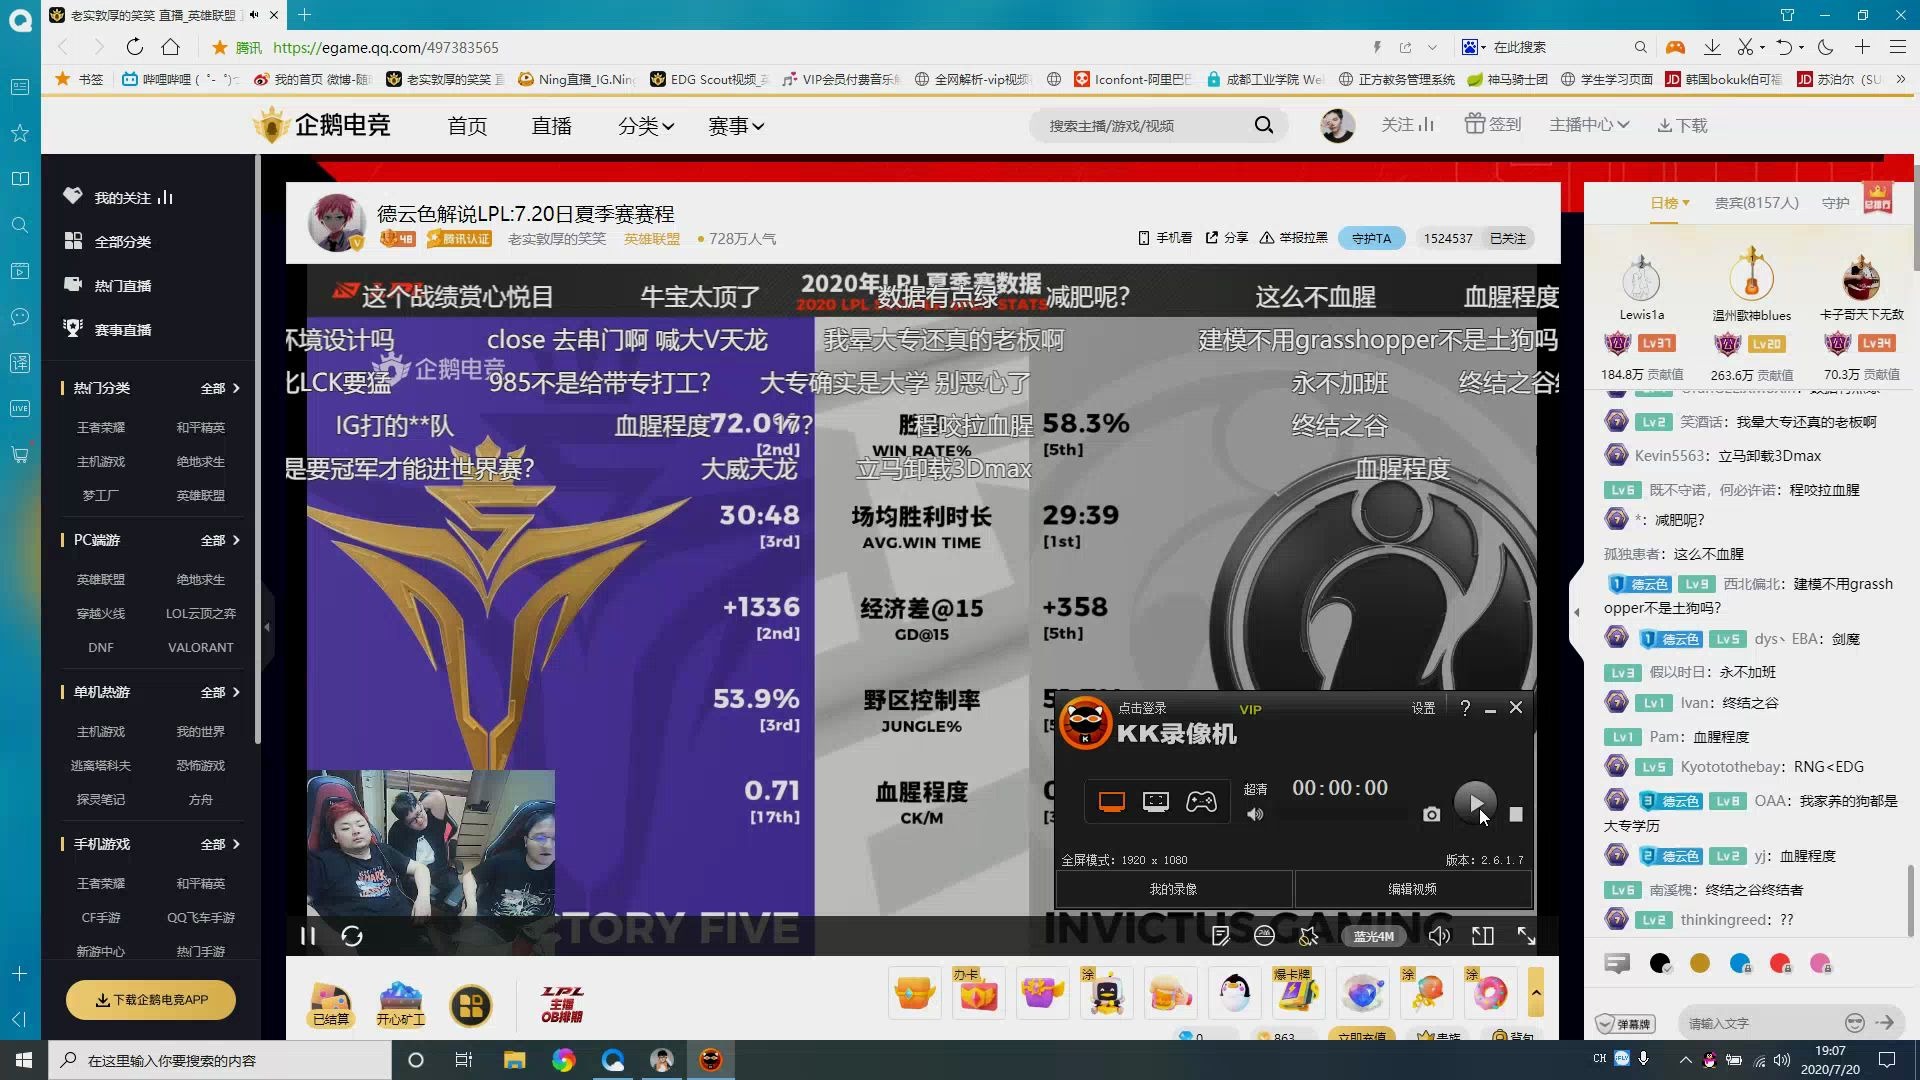
Task: Select the red danmaku color
Action: 1780,963
